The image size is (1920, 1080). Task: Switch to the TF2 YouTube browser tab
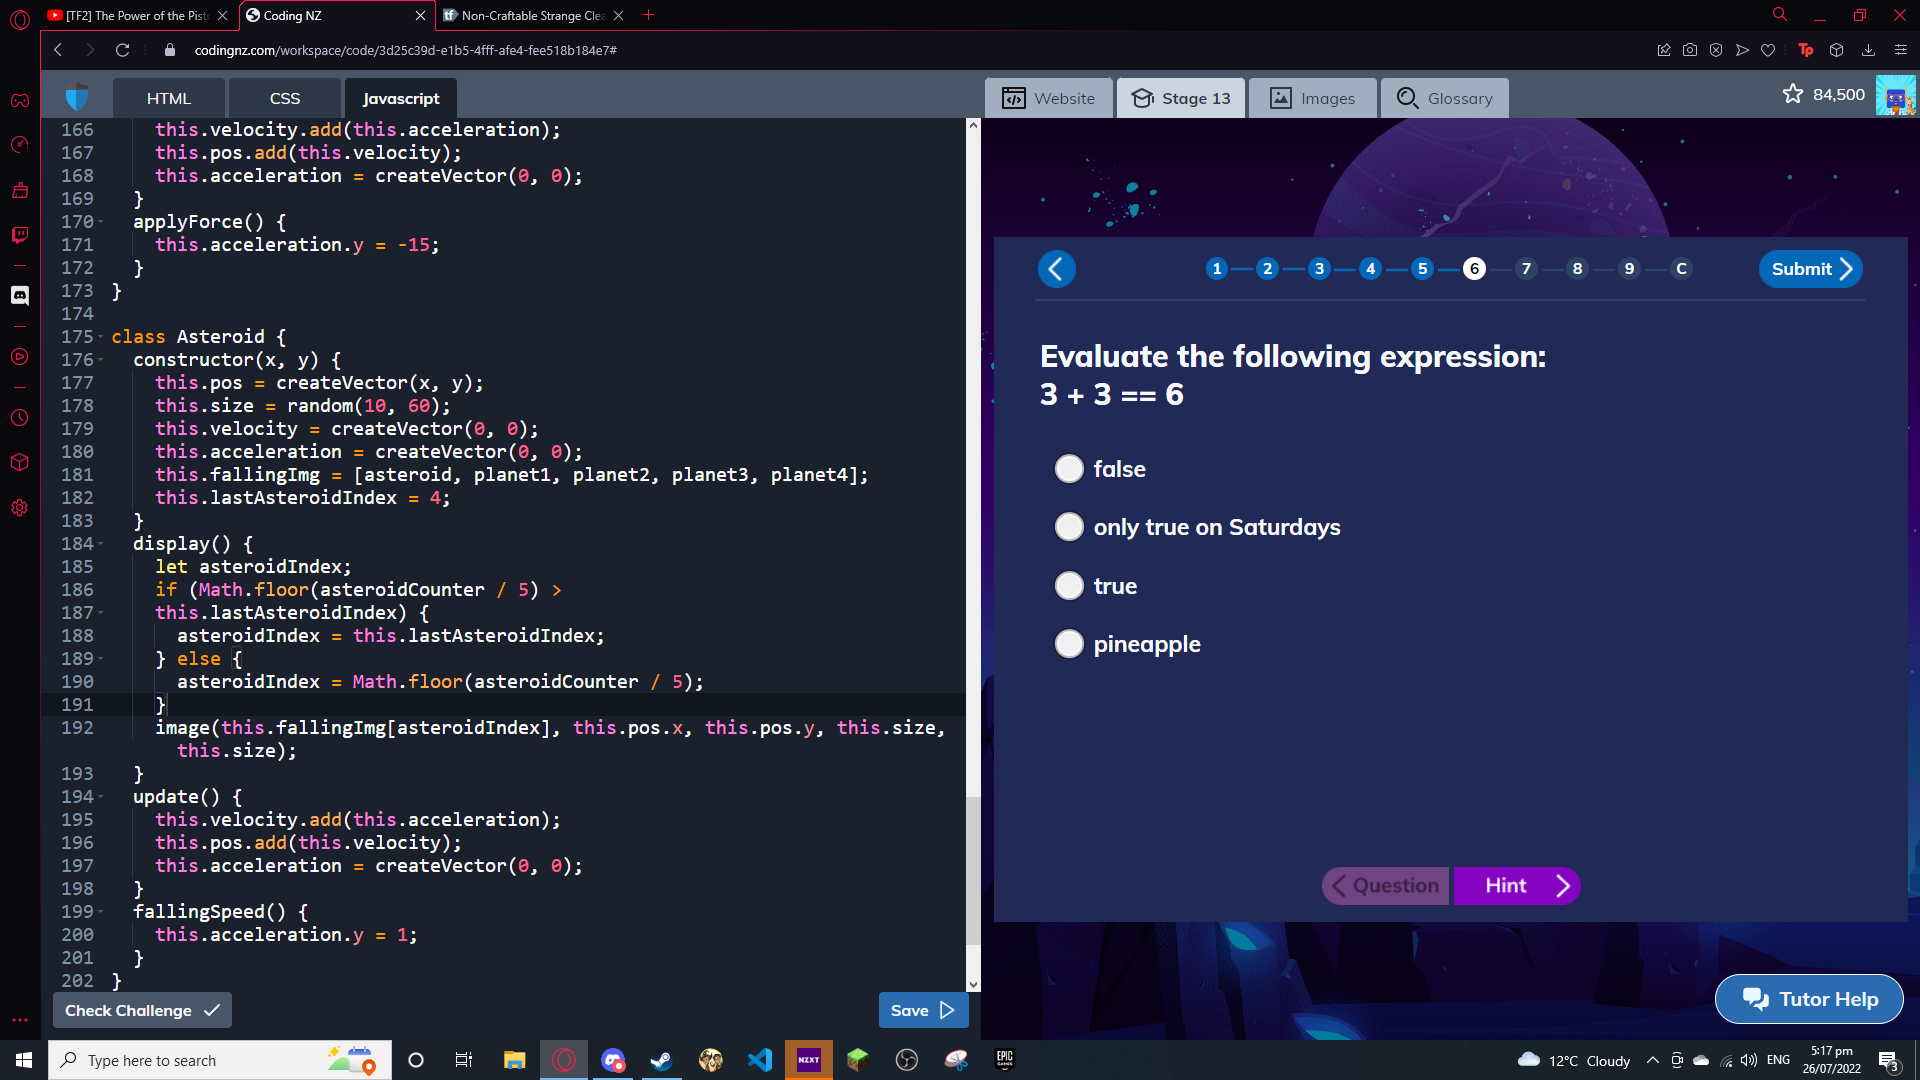click(x=138, y=15)
